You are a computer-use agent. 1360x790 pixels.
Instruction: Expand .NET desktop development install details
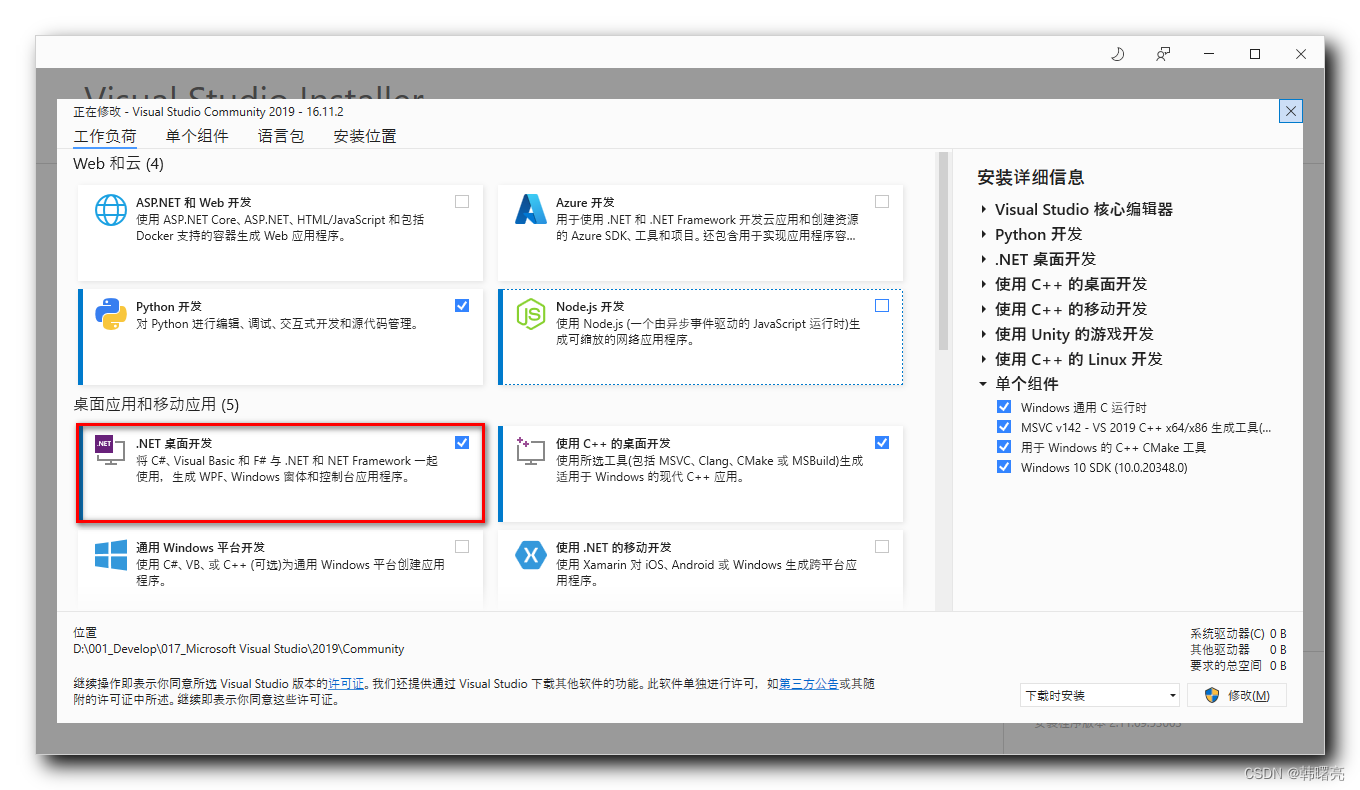point(983,259)
